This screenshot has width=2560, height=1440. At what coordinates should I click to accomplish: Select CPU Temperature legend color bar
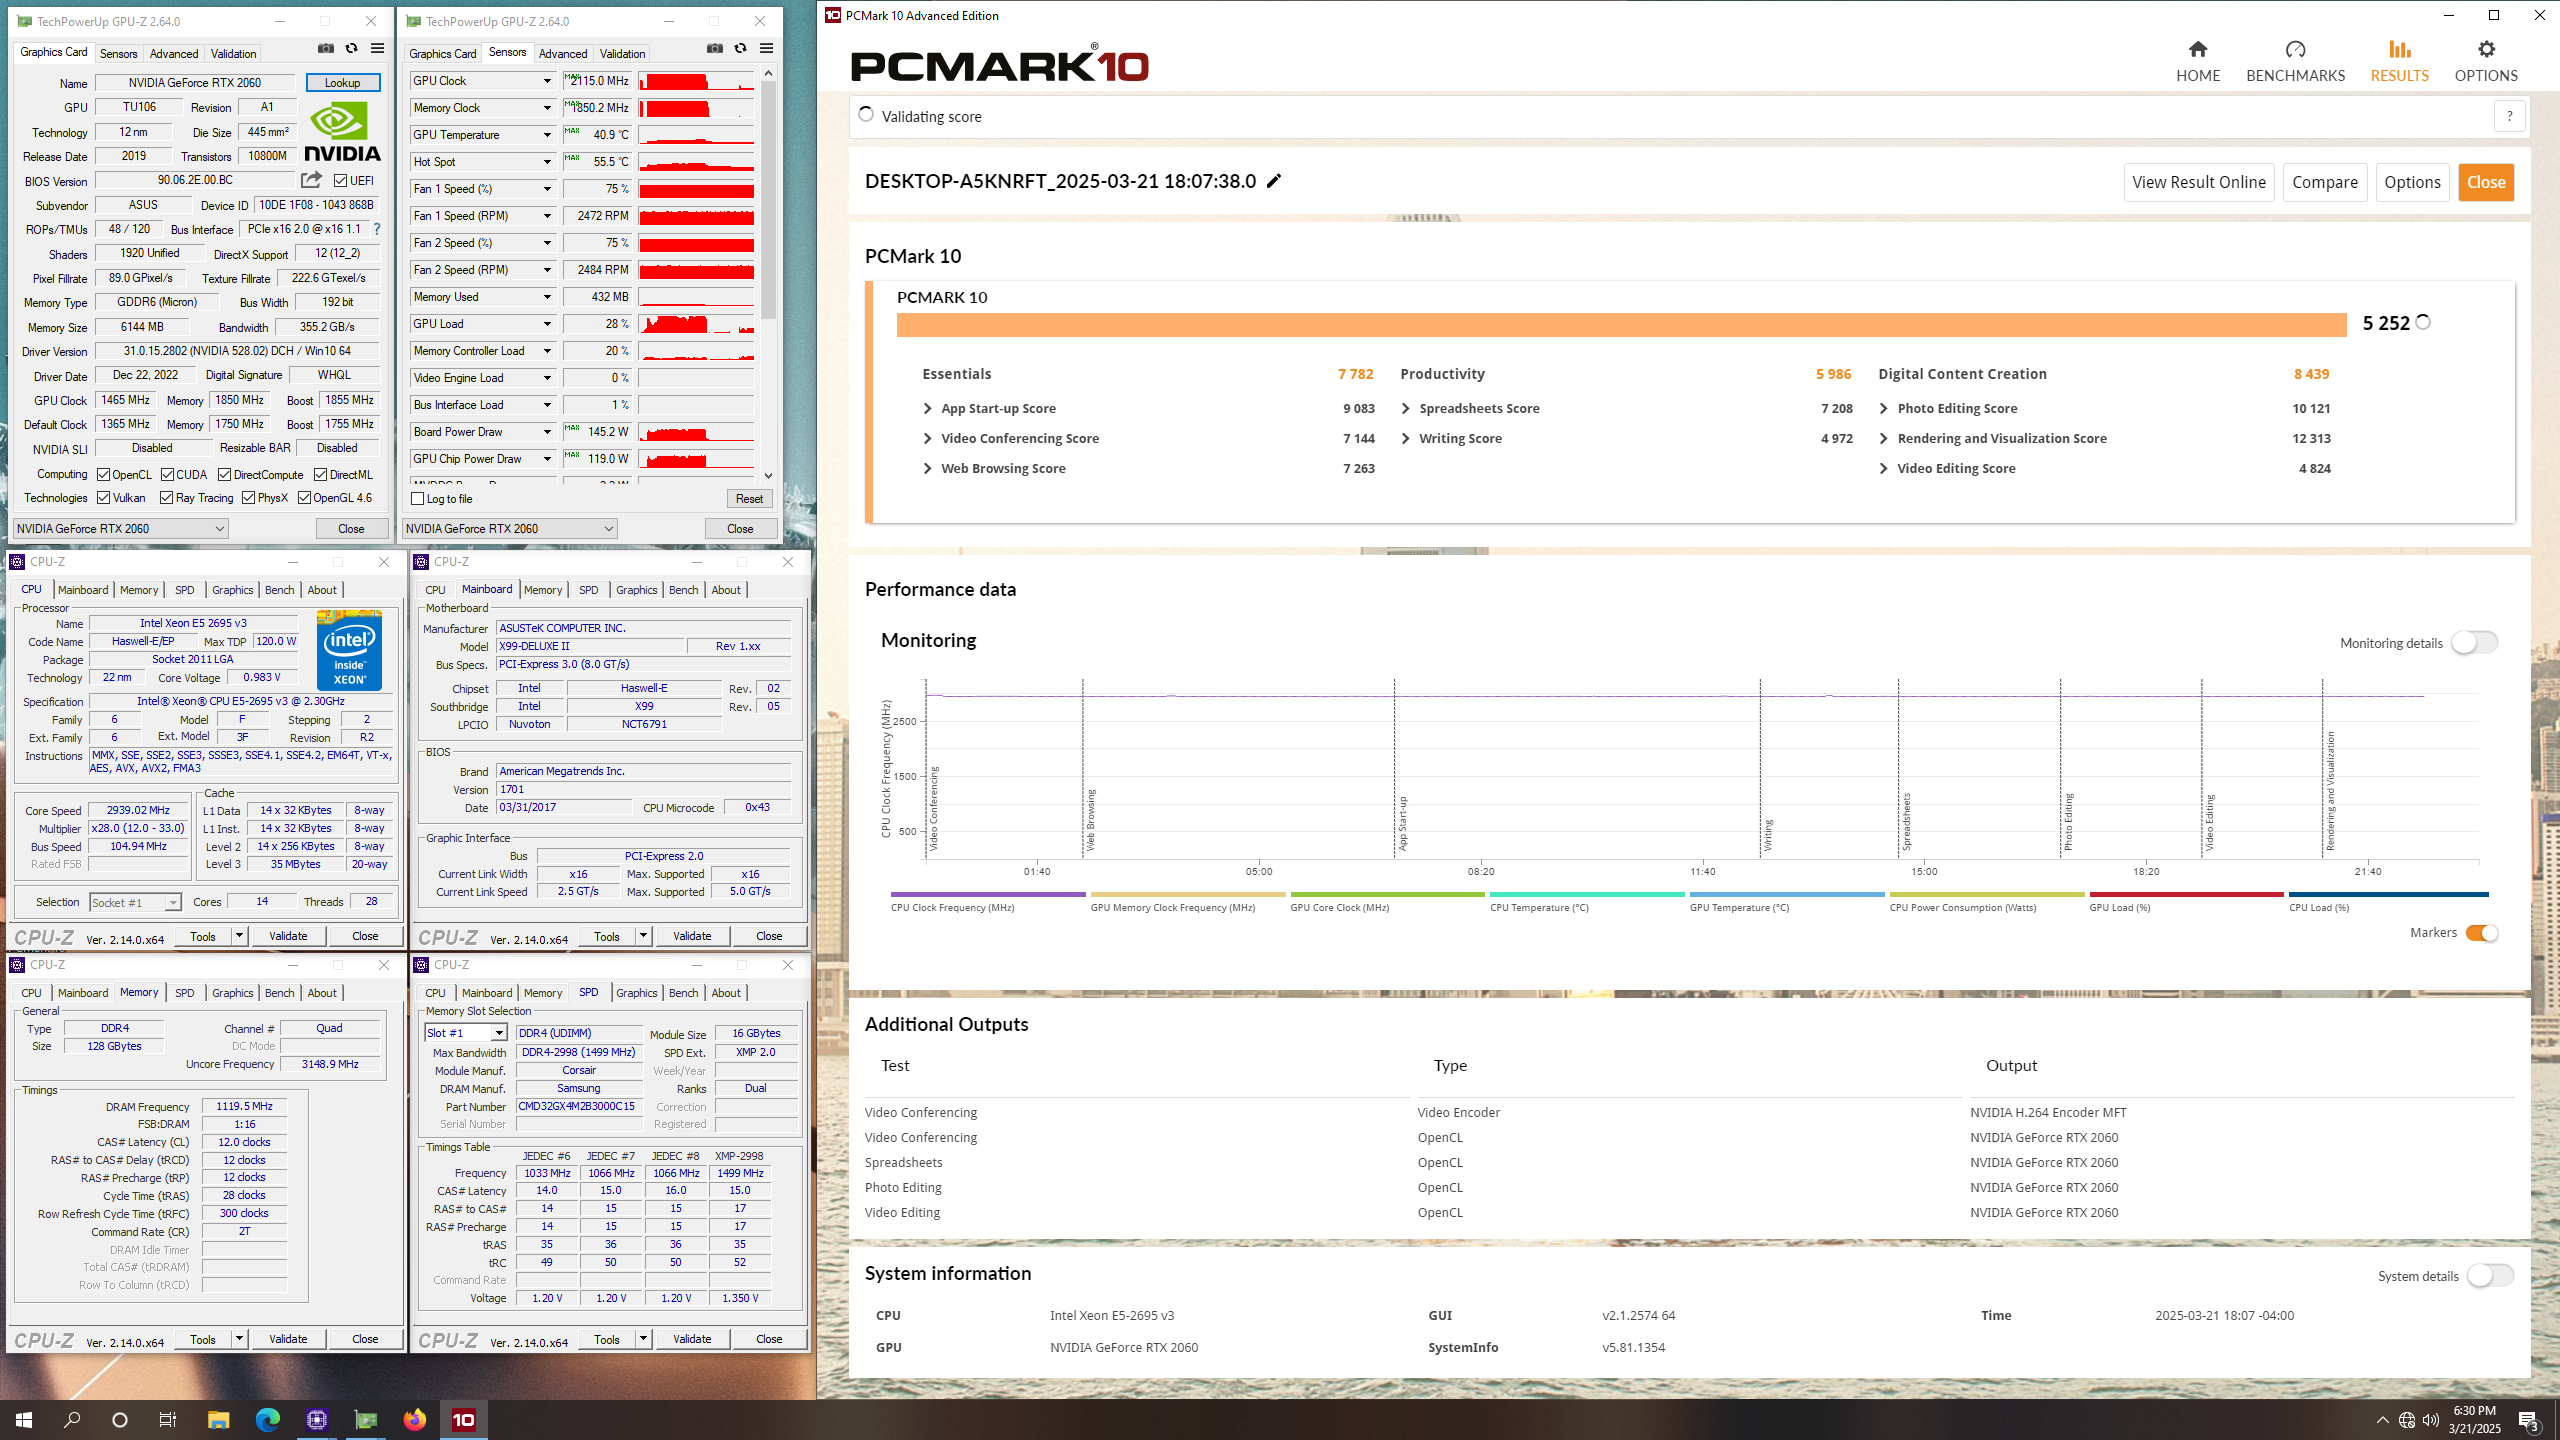(1587, 894)
